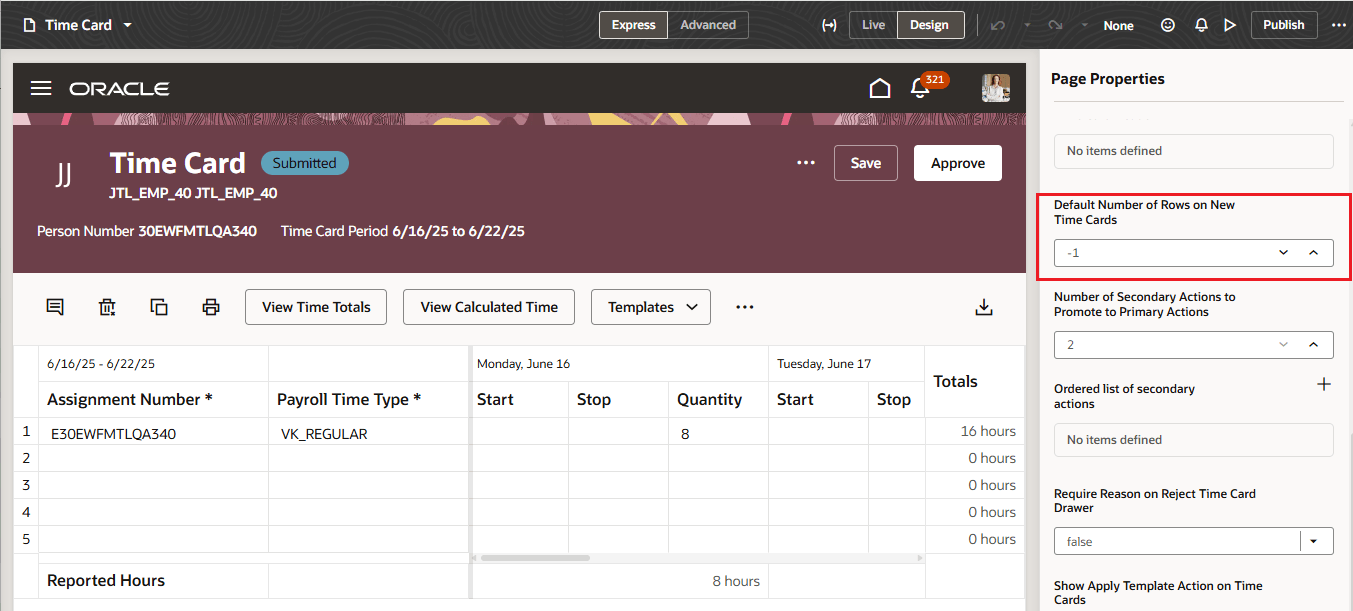
Task: Switch to the Advanced editing mode
Action: (707, 24)
